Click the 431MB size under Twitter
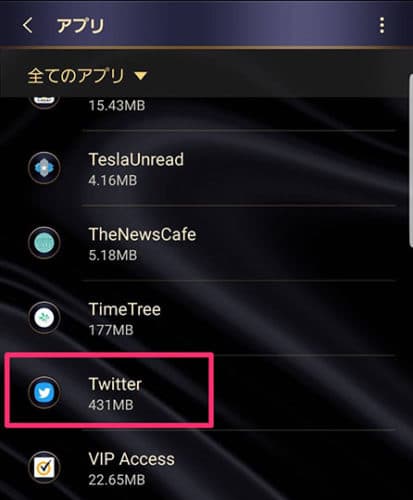 (x=111, y=405)
